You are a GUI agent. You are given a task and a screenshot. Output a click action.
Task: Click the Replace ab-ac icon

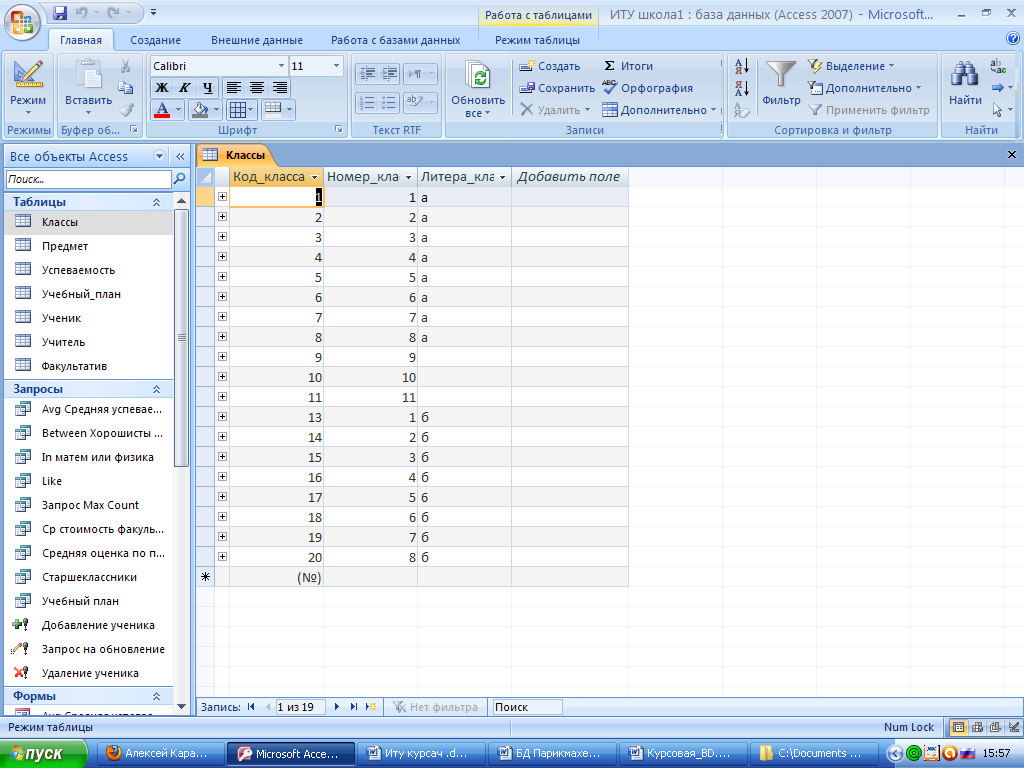coord(998,66)
